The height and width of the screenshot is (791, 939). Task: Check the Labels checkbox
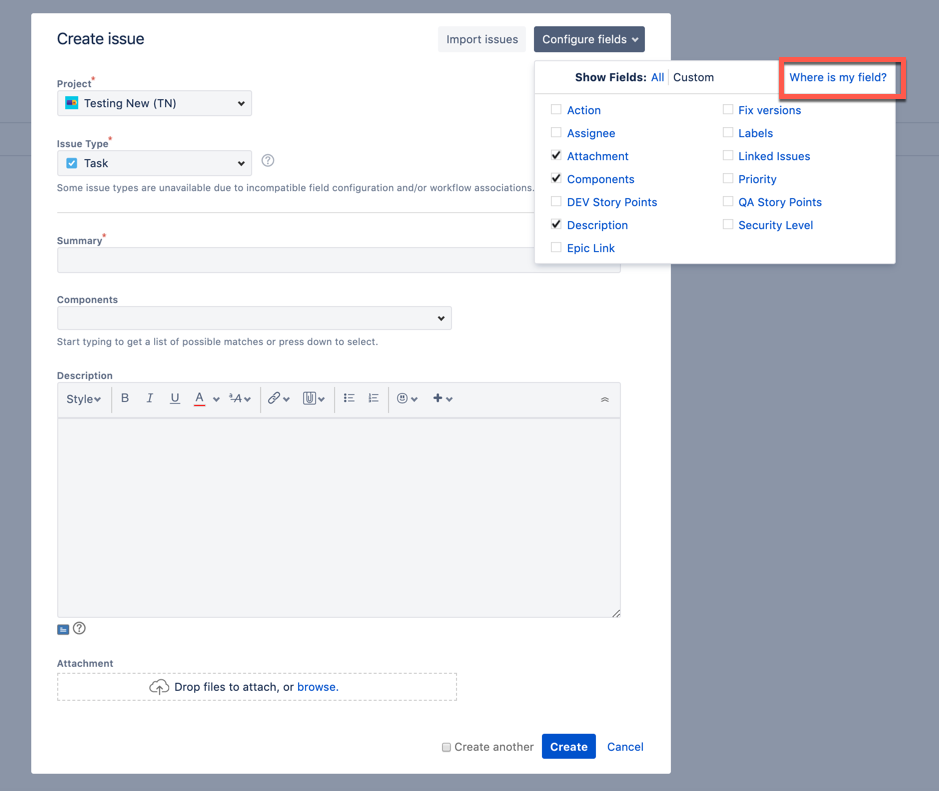pos(728,132)
